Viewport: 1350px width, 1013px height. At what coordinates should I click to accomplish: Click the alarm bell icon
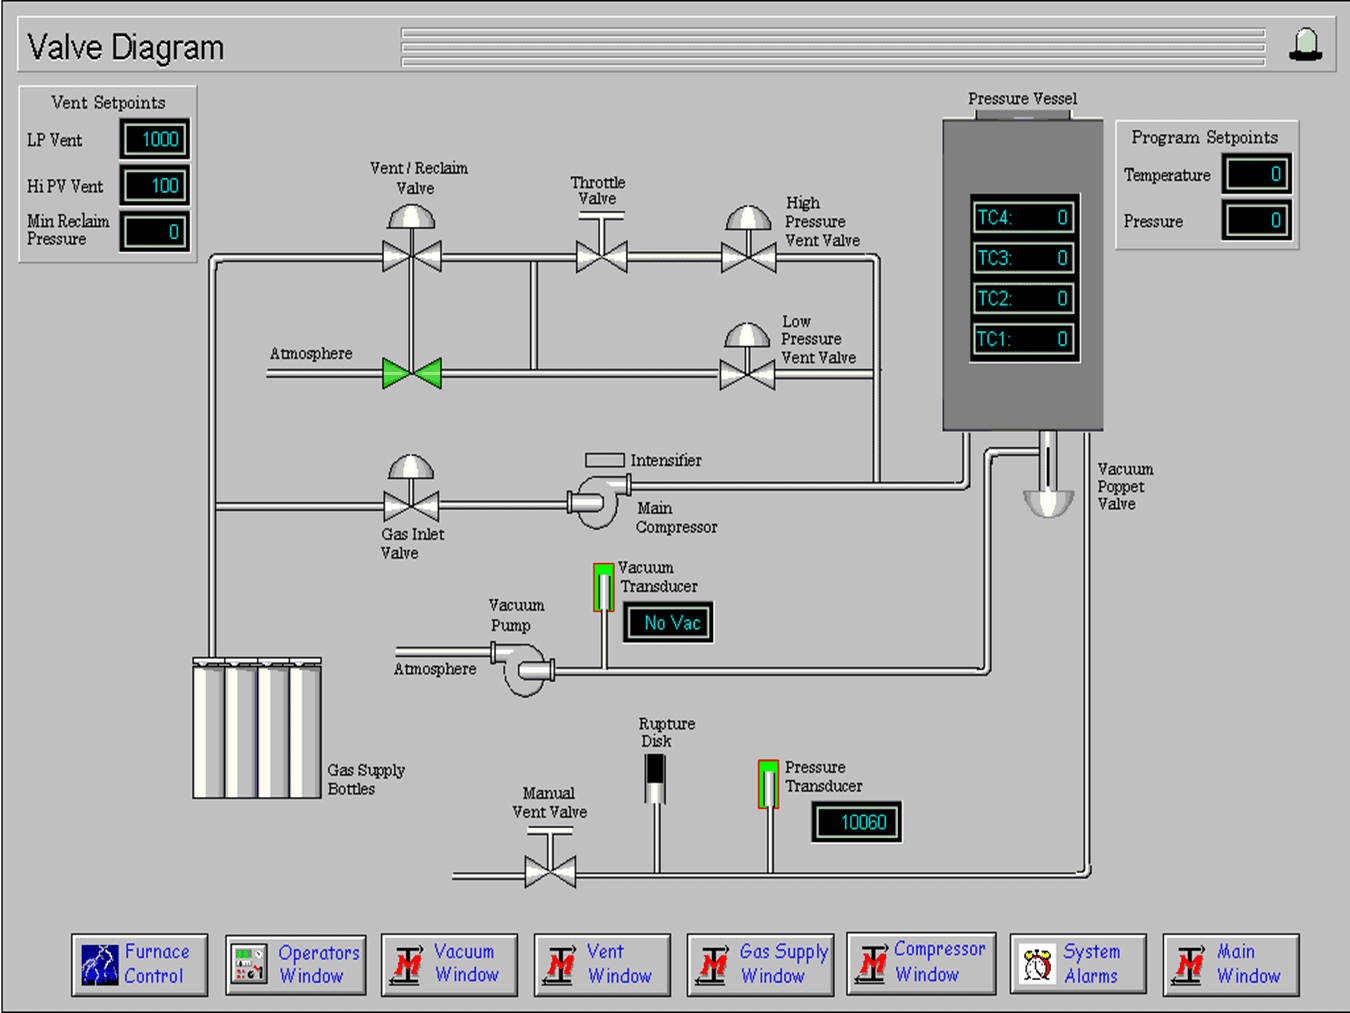tap(1305, 45)
